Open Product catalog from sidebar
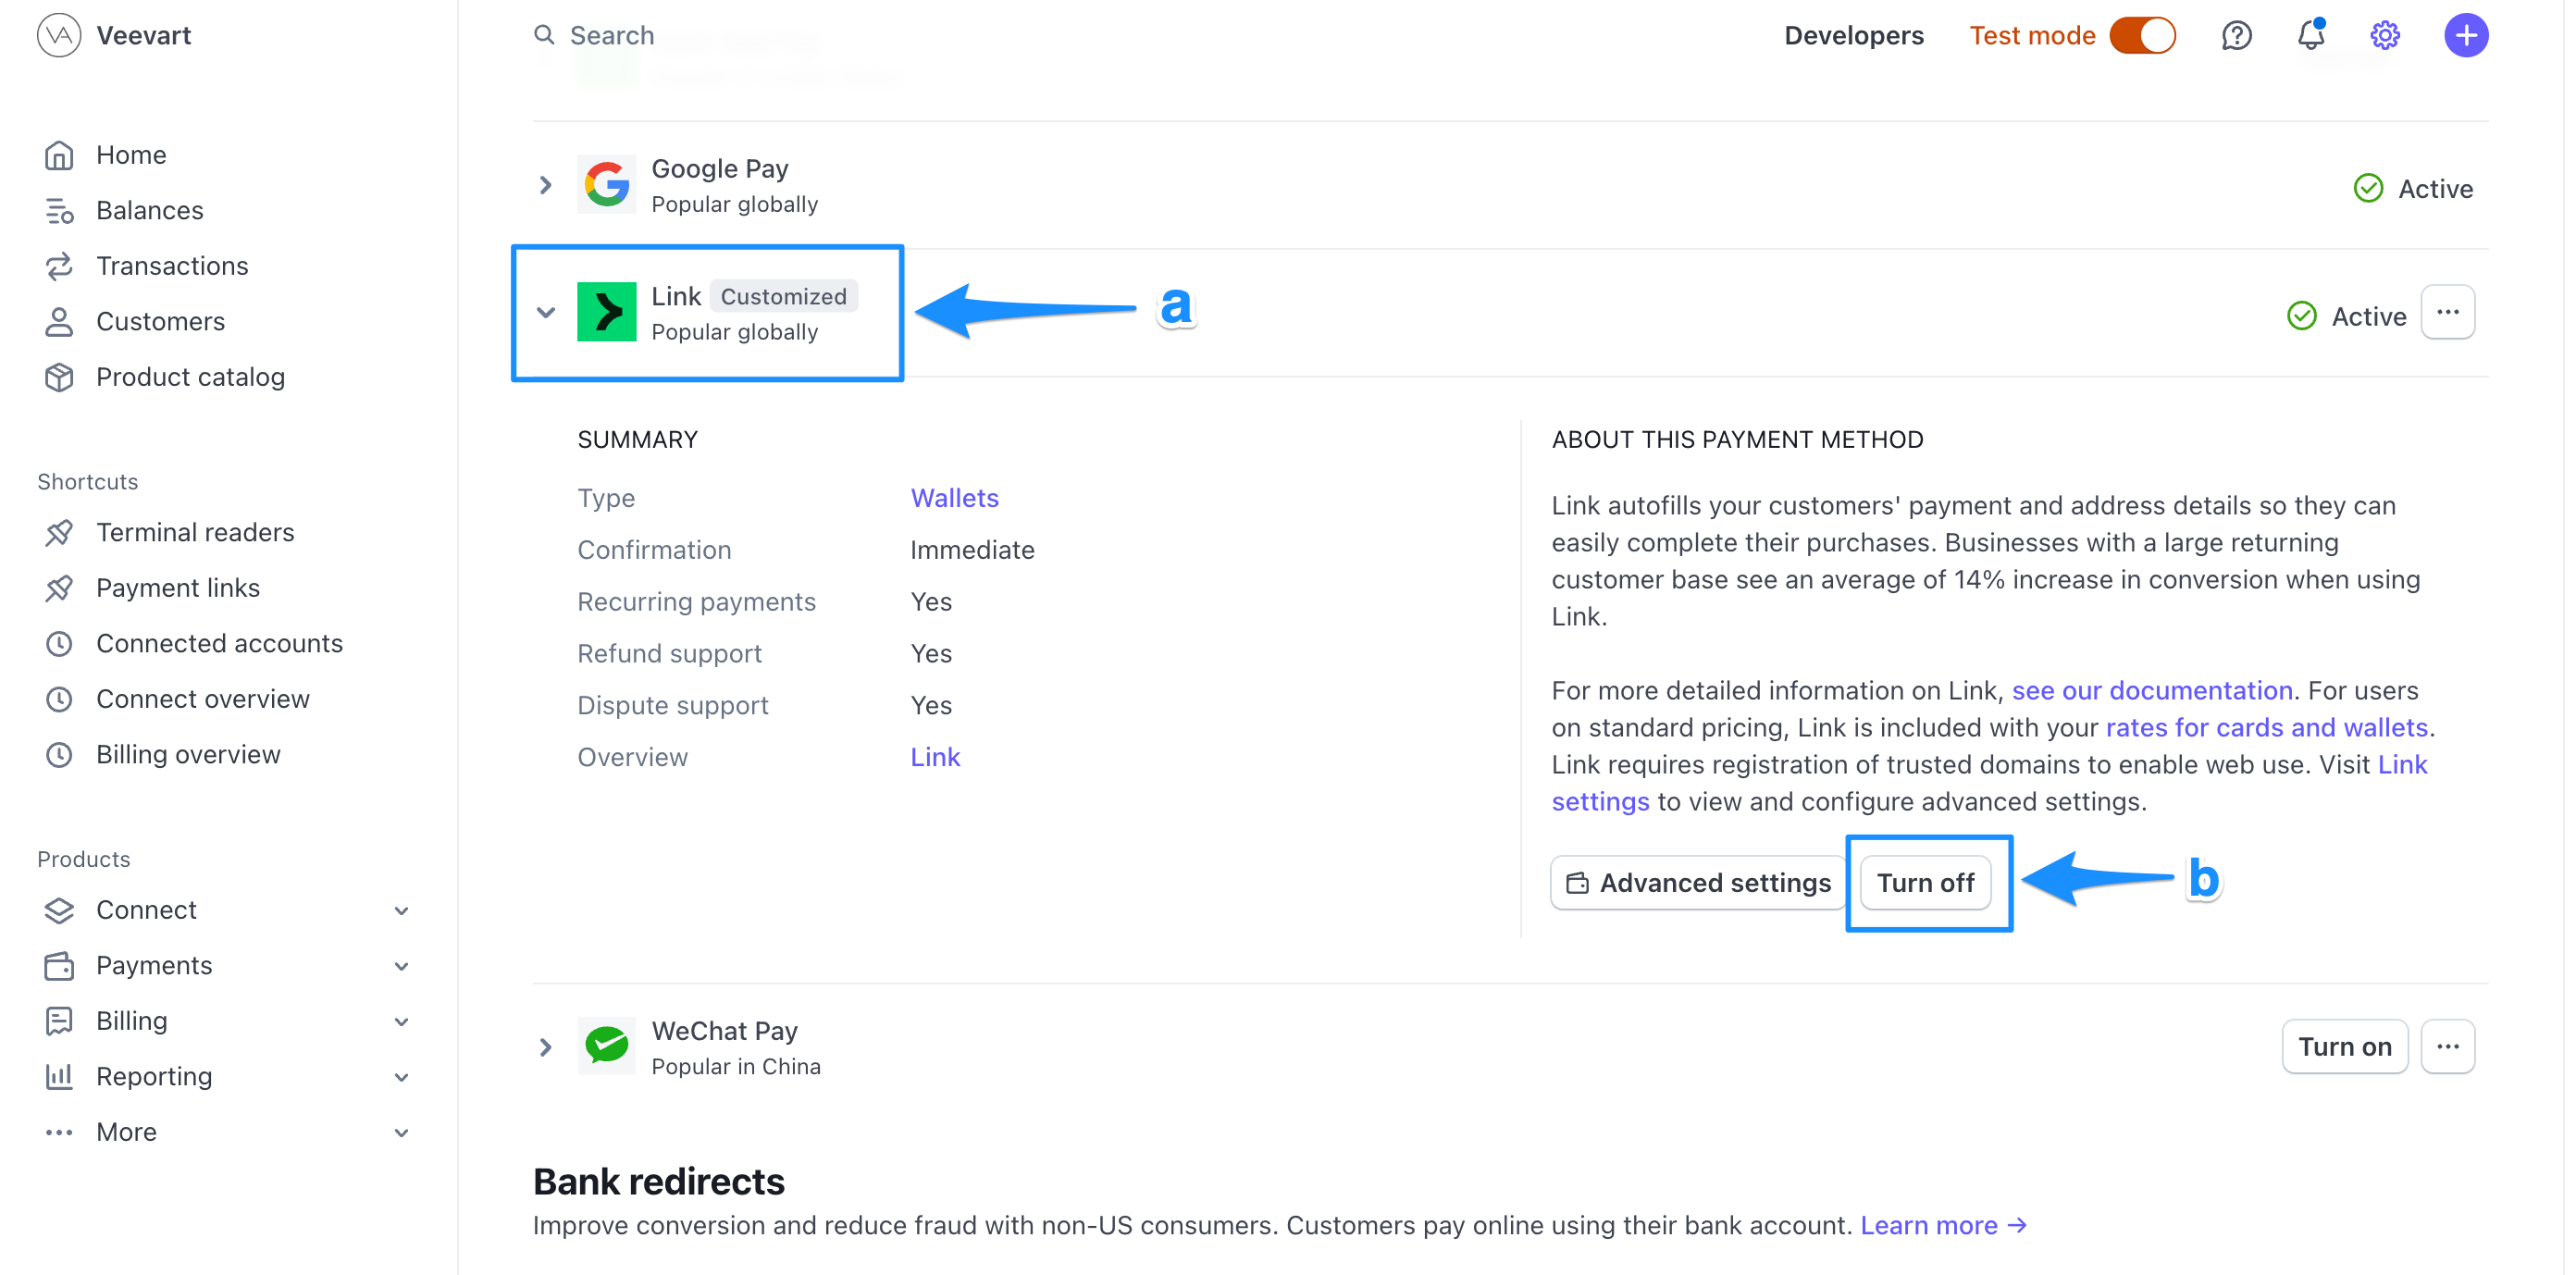Screen dimensions: 2576x1275 (190, 377)
